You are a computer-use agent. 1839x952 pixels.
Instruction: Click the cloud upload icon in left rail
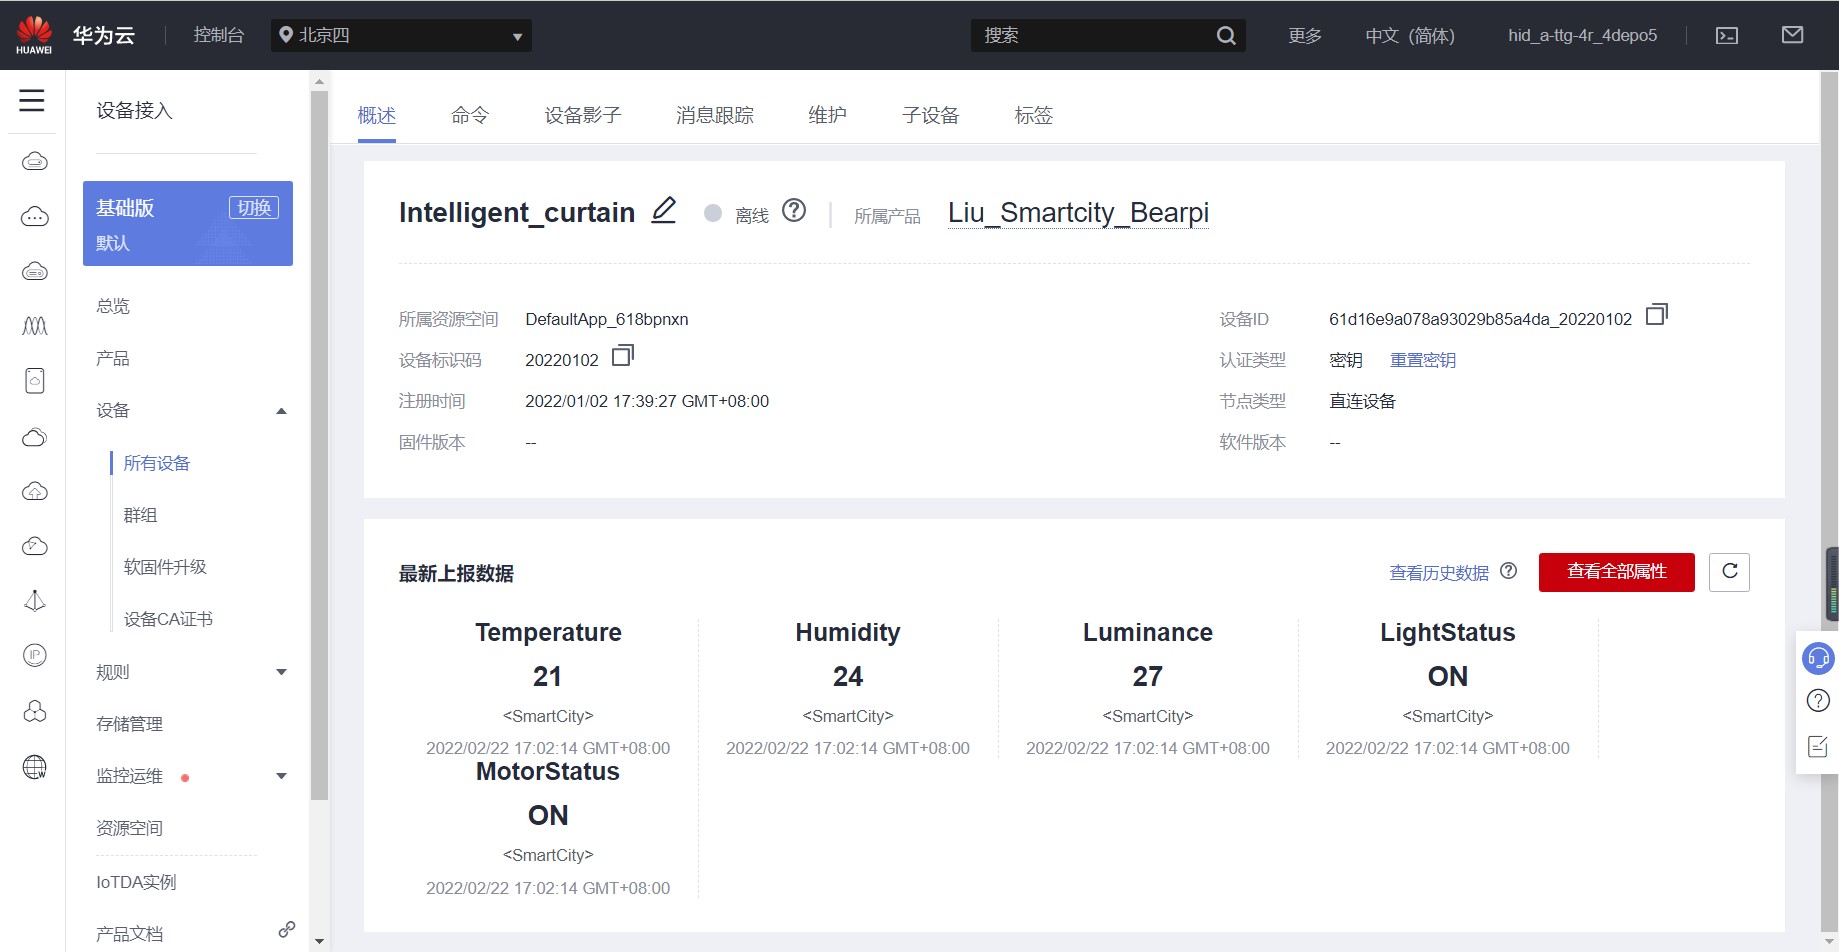[x=35, y=491]
